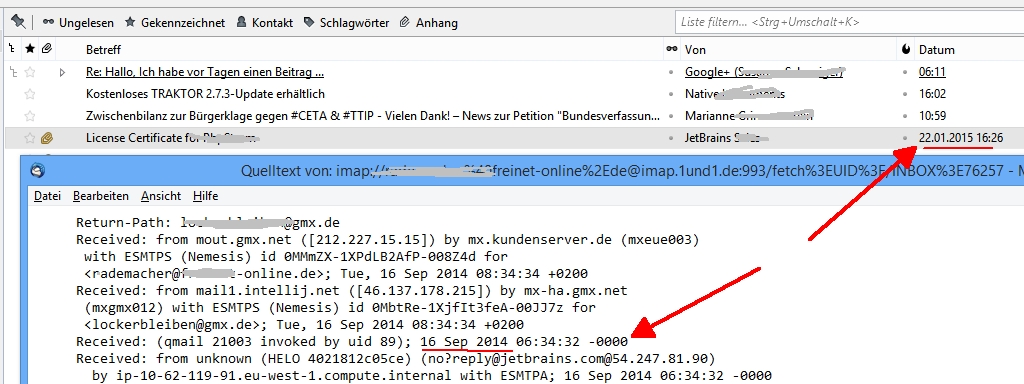
Task: Sort messages by Betreff column
Action: 103,50
